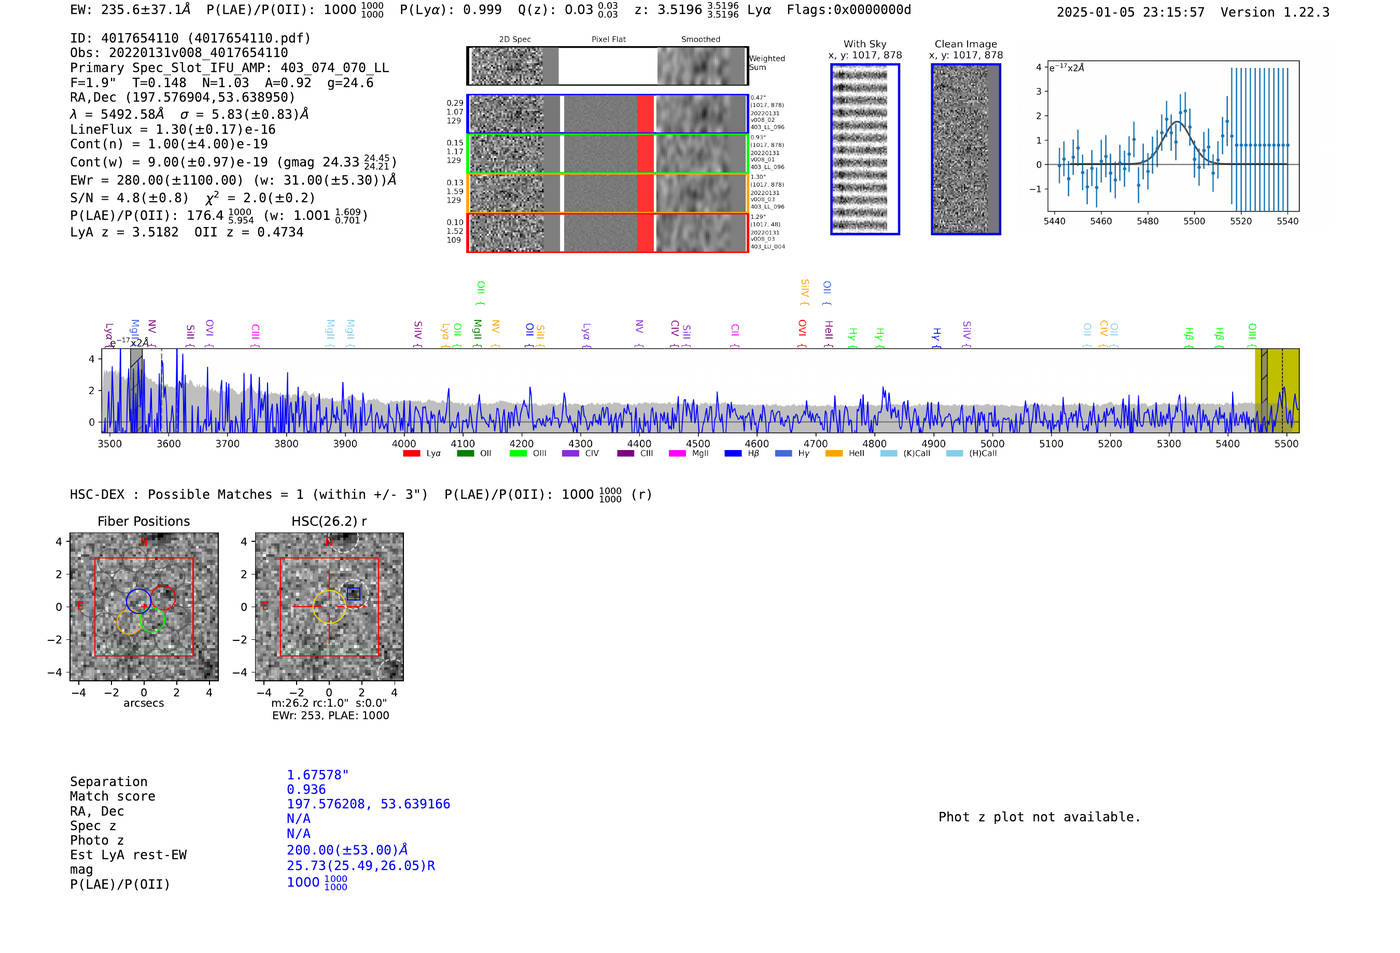Click the catalog match RA, Dec value
Screen dimensions: 1400x953
click(x=368, y=804)
